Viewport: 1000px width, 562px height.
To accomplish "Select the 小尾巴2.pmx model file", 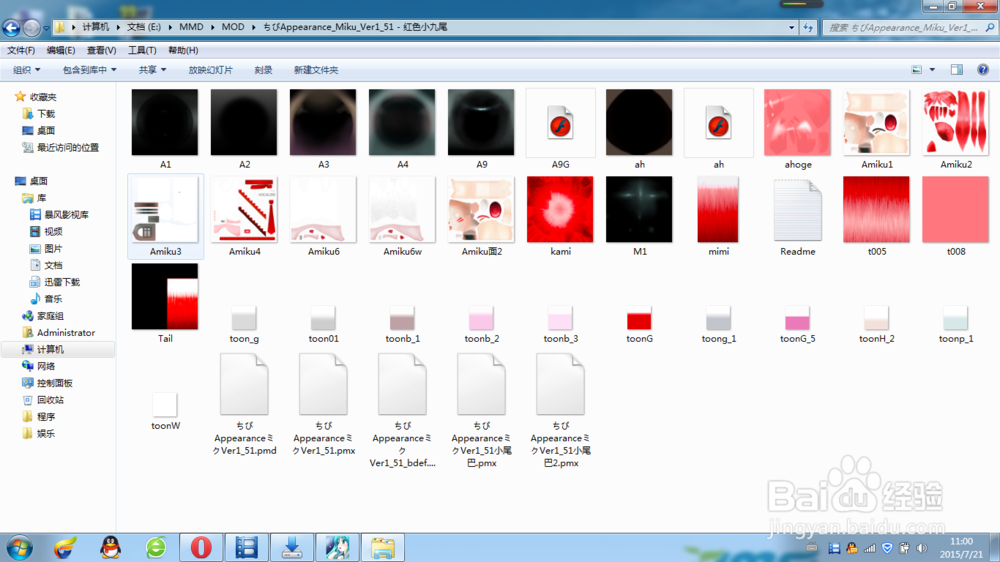I will (561, 385).
